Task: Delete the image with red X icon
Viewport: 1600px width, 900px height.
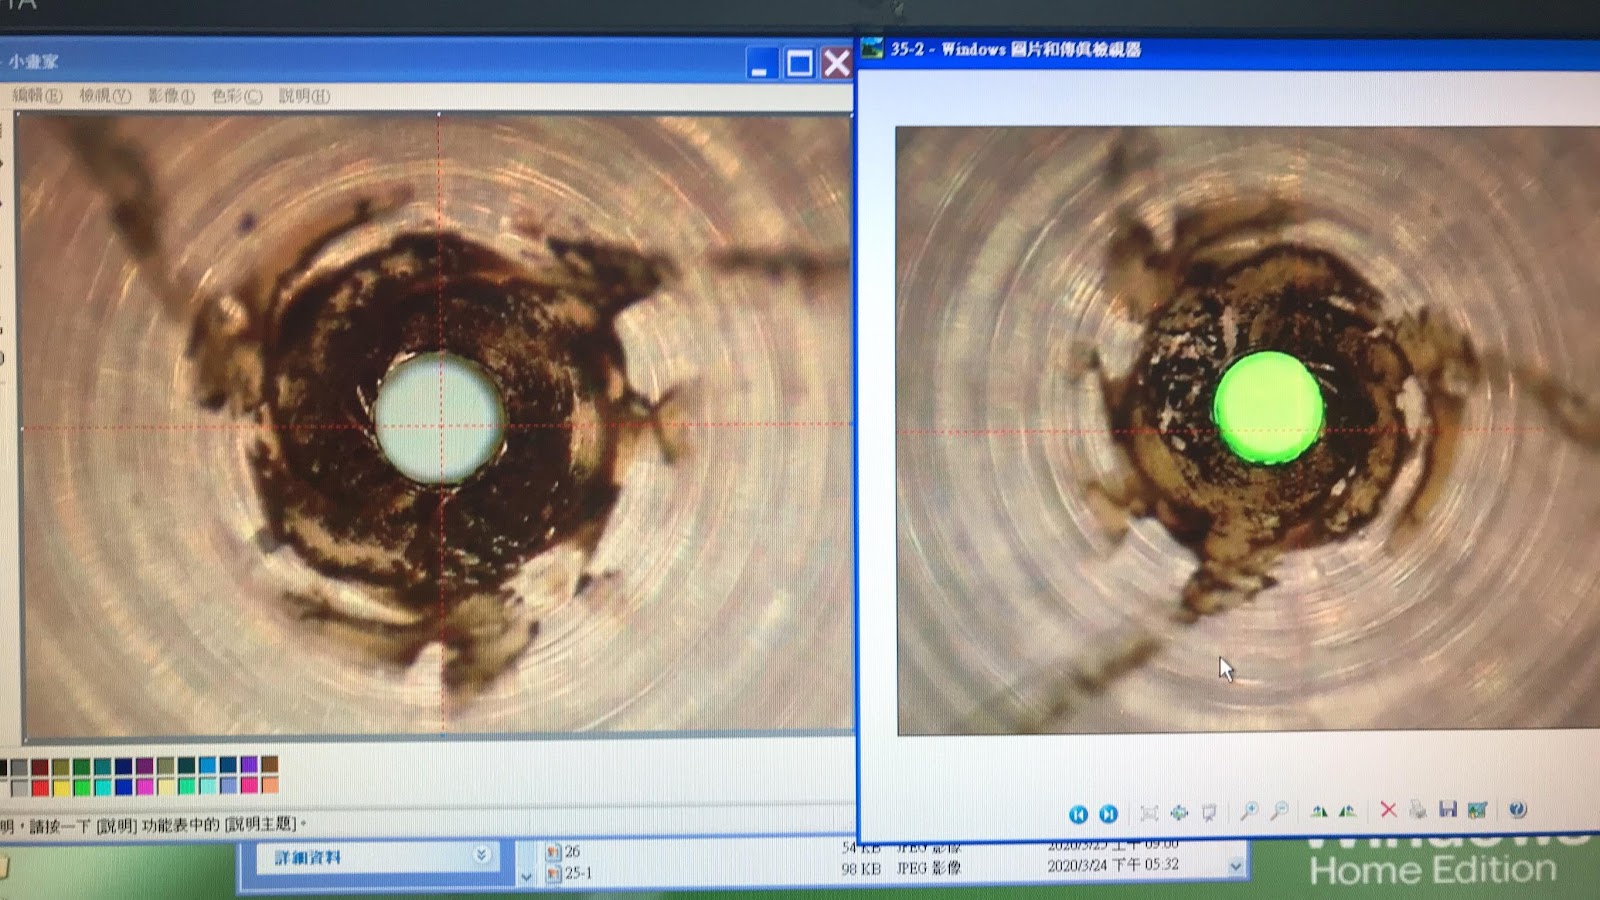Action: point(1388,810)
